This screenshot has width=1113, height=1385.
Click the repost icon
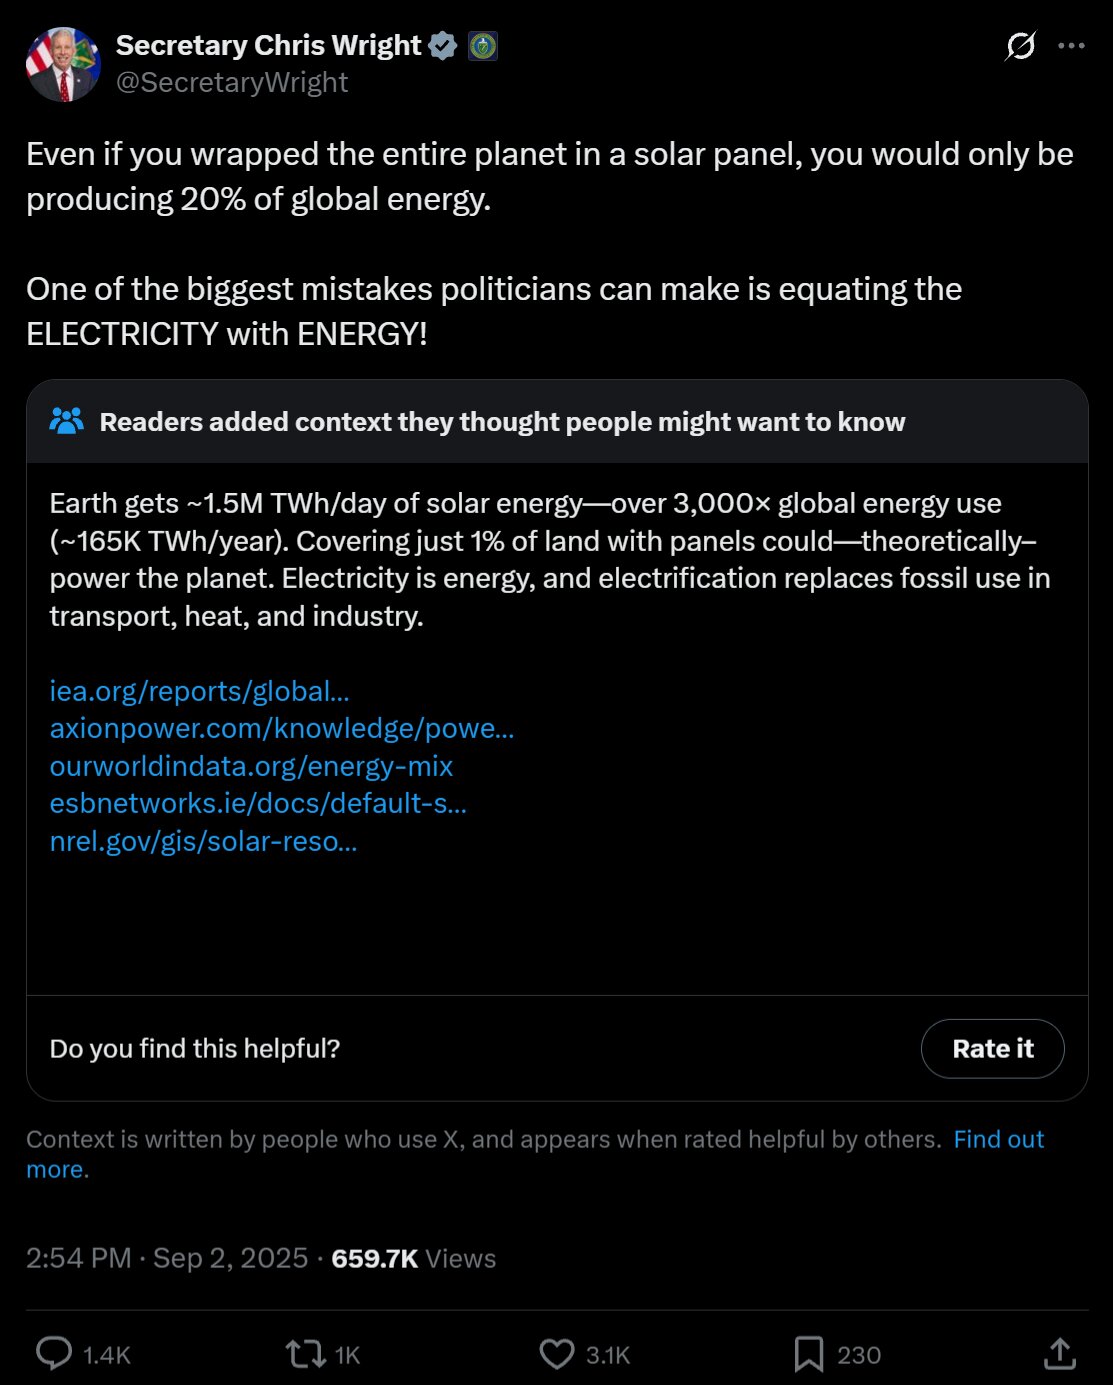[305, 1354]
